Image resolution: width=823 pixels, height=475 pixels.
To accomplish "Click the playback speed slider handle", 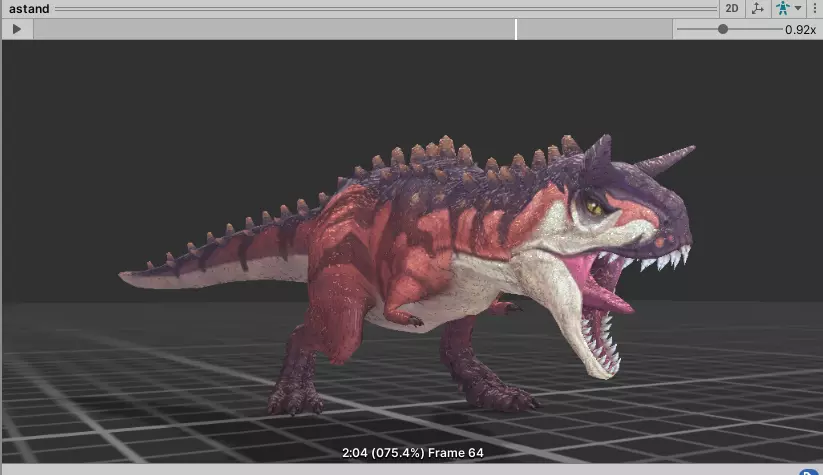I will pos(723,29).
